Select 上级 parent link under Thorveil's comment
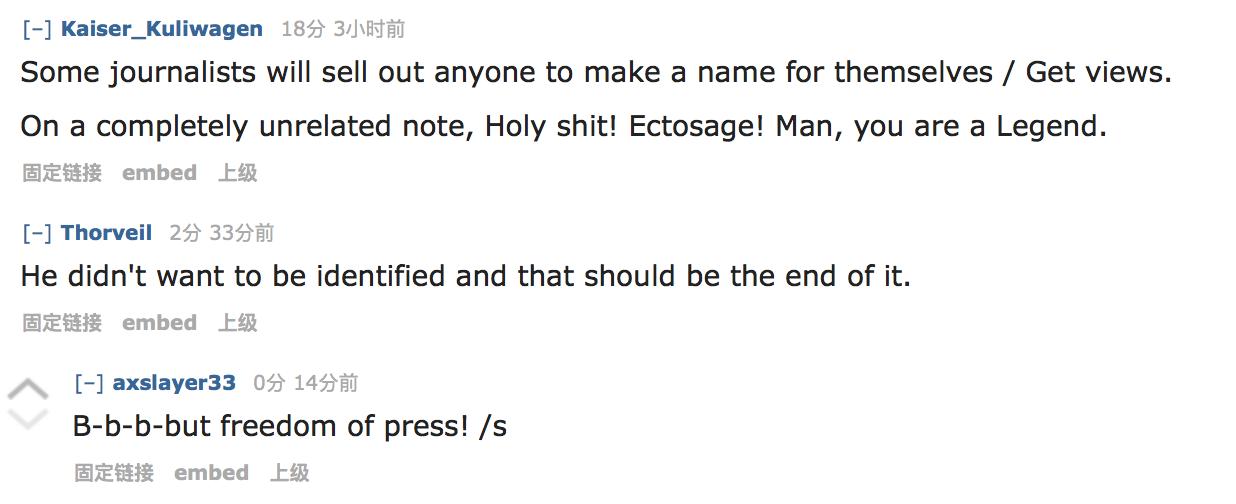1236x504 pixels. (x=238, y=323)
